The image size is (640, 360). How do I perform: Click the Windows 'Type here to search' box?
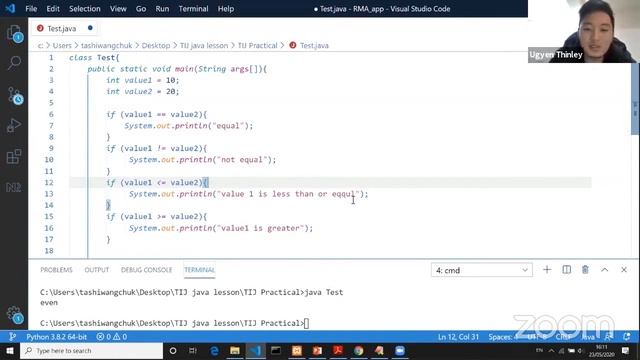(91, 351)
